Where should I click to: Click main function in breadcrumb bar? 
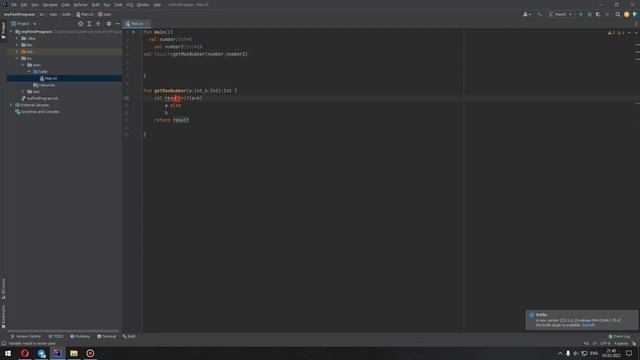coord(104,14)
